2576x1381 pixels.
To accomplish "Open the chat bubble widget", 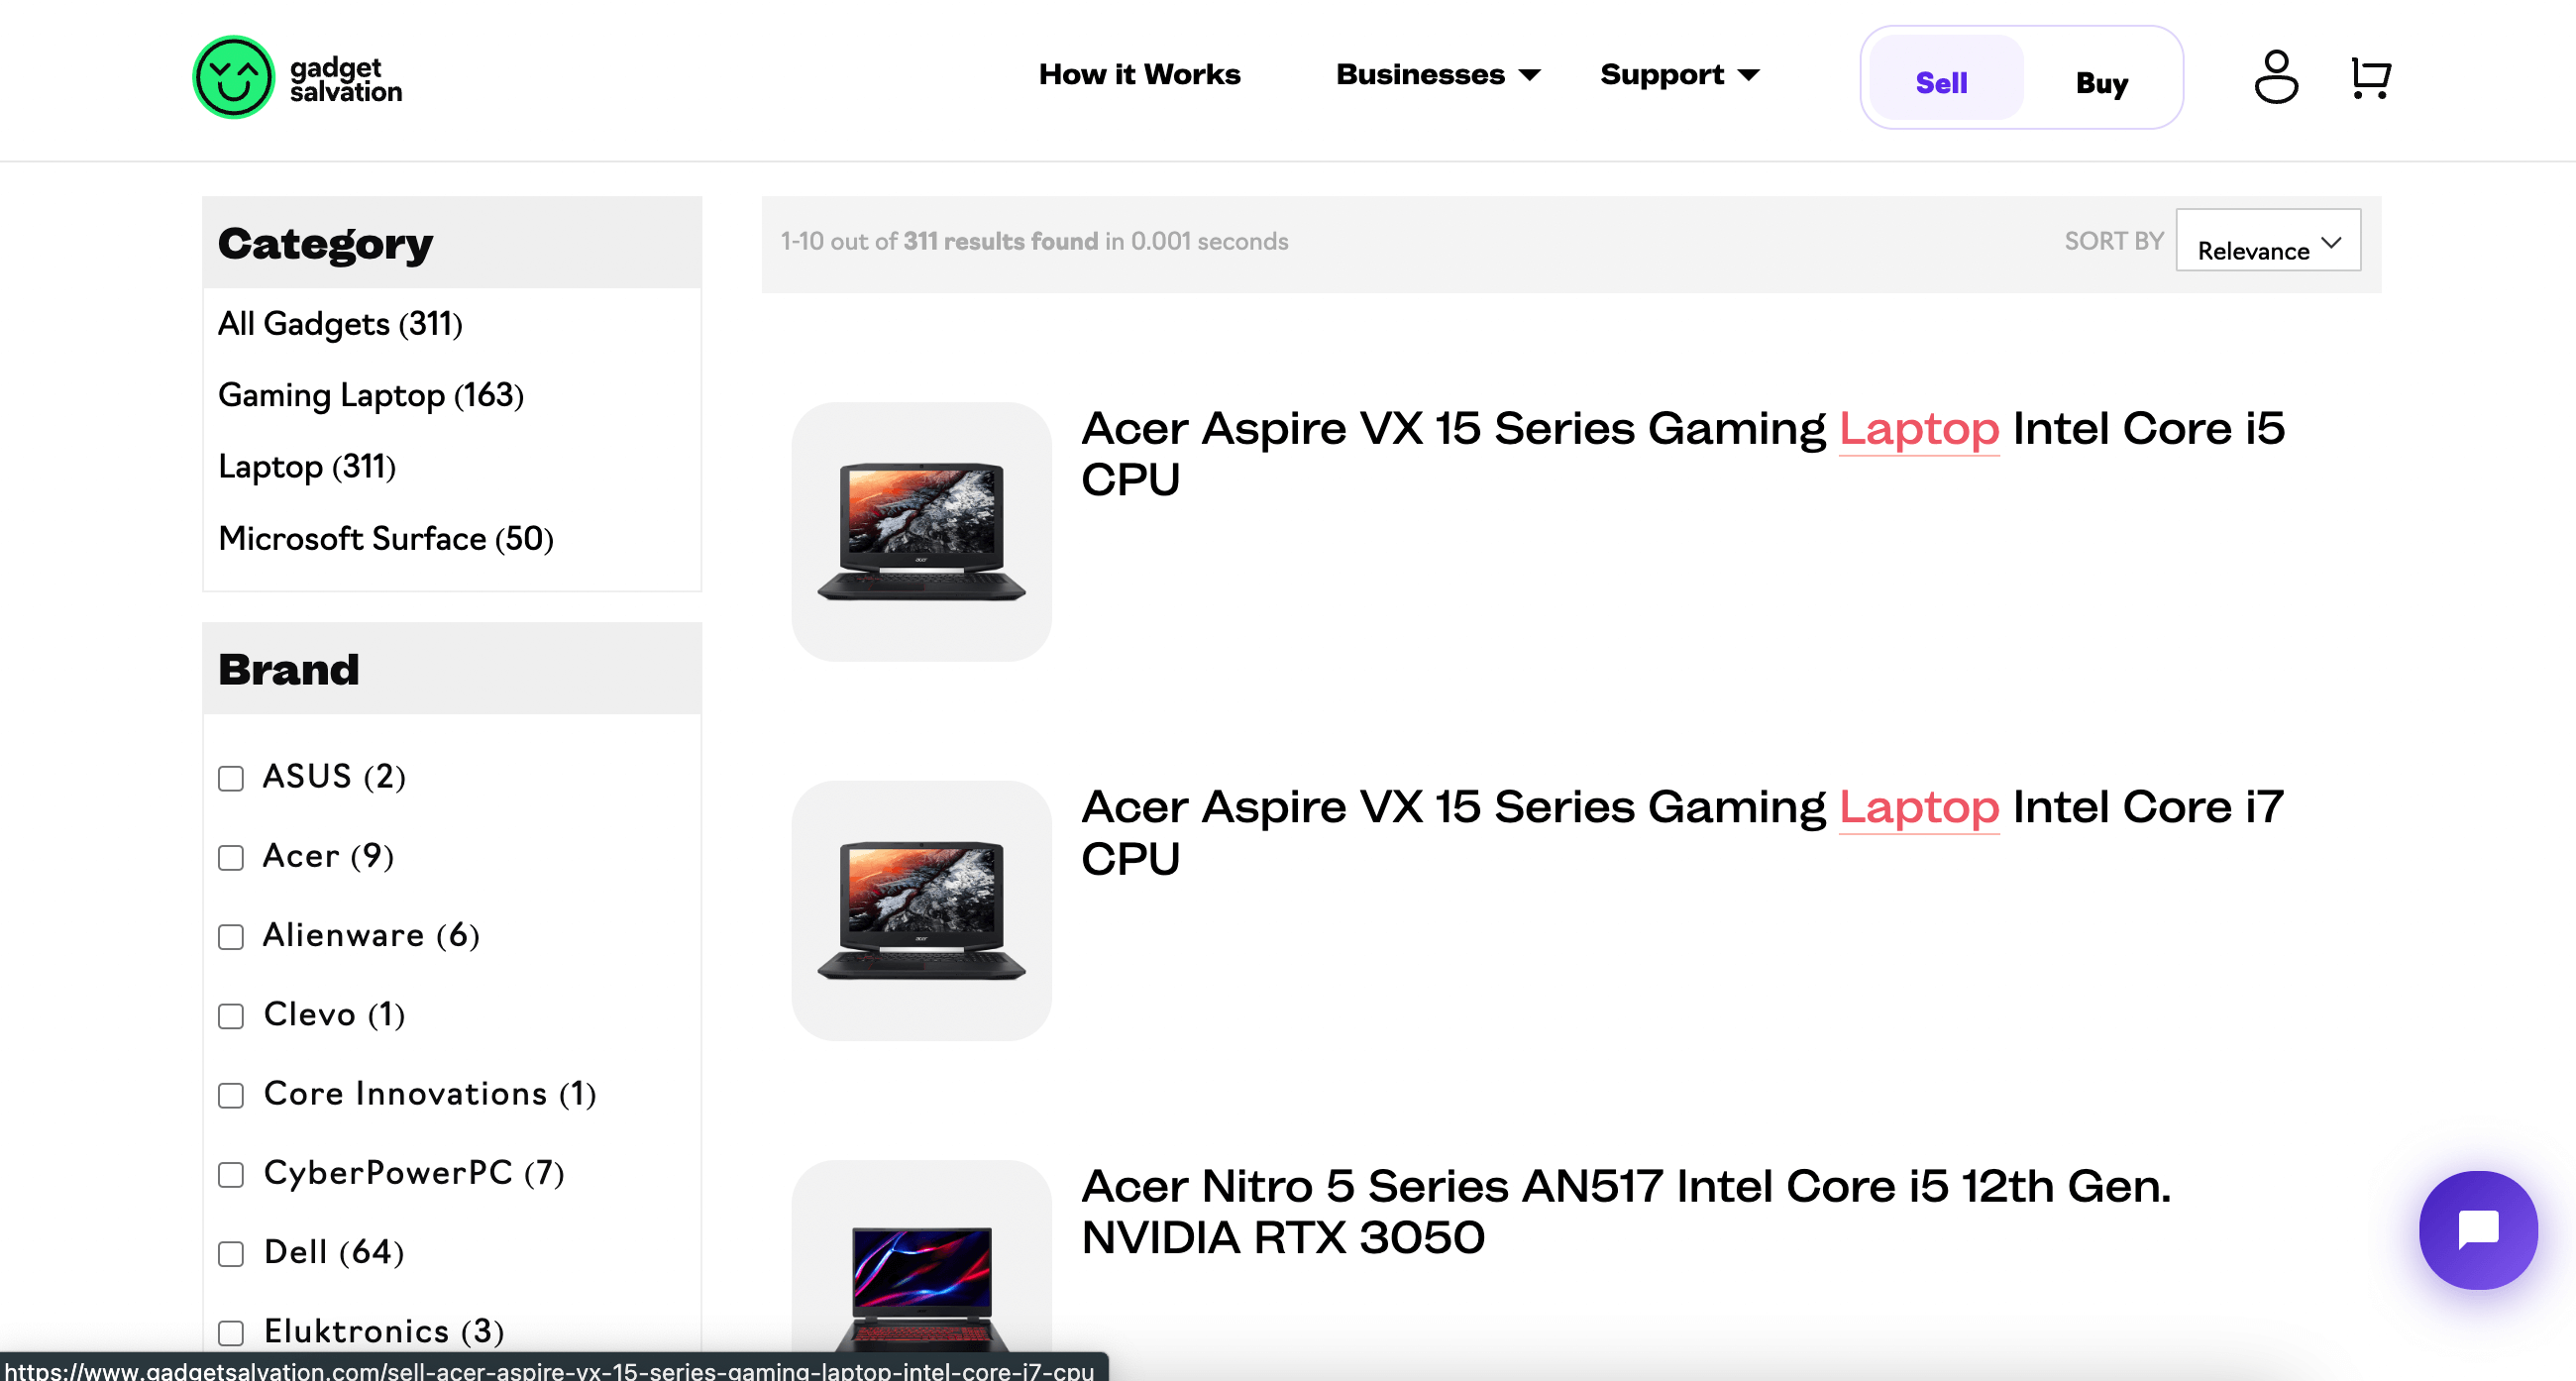I will click(2476, 1229).
